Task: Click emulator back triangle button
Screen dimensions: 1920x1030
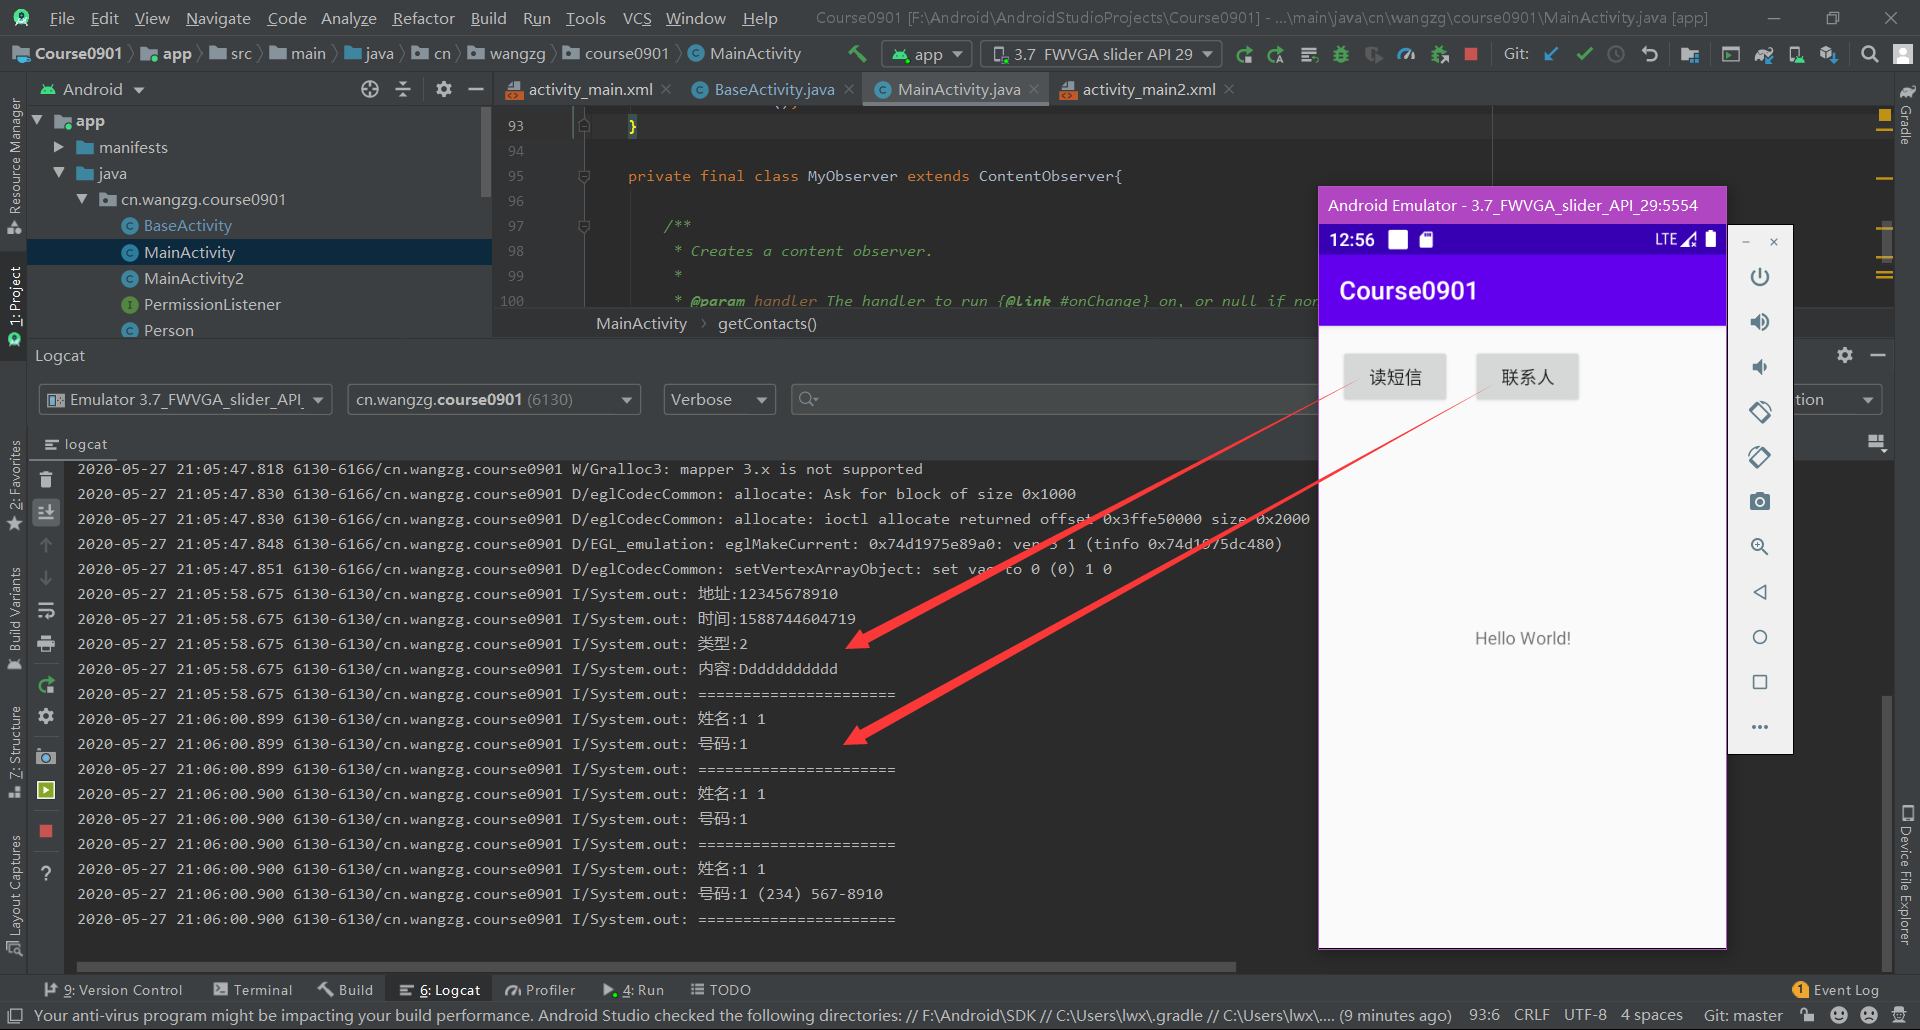Action: click(x=1760, y=592)
